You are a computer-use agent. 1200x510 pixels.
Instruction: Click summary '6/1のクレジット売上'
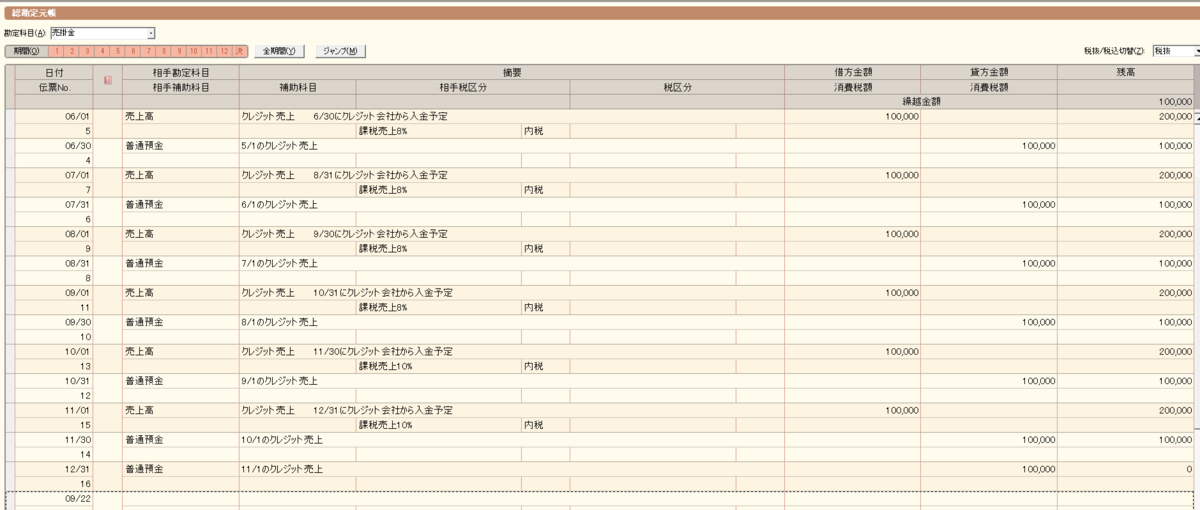(x=280, y=204)
